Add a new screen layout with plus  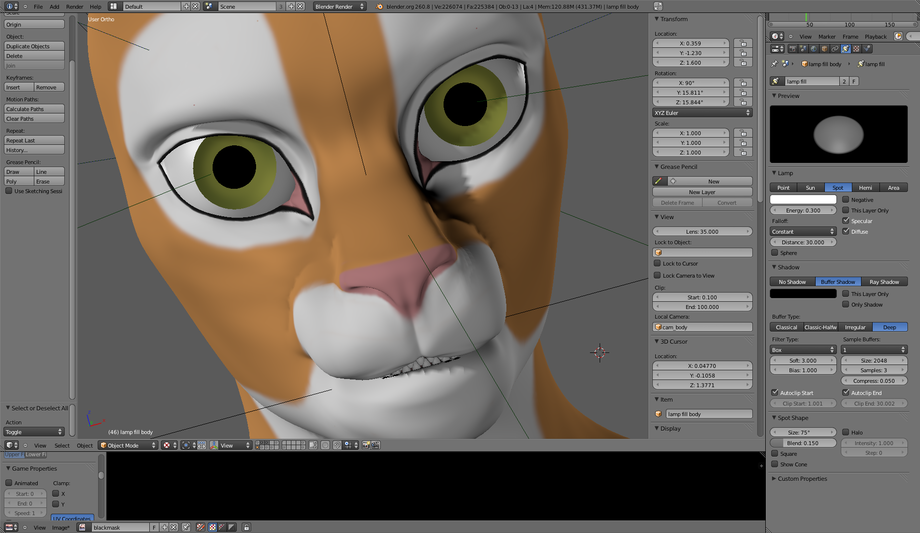tap(186, 6)
